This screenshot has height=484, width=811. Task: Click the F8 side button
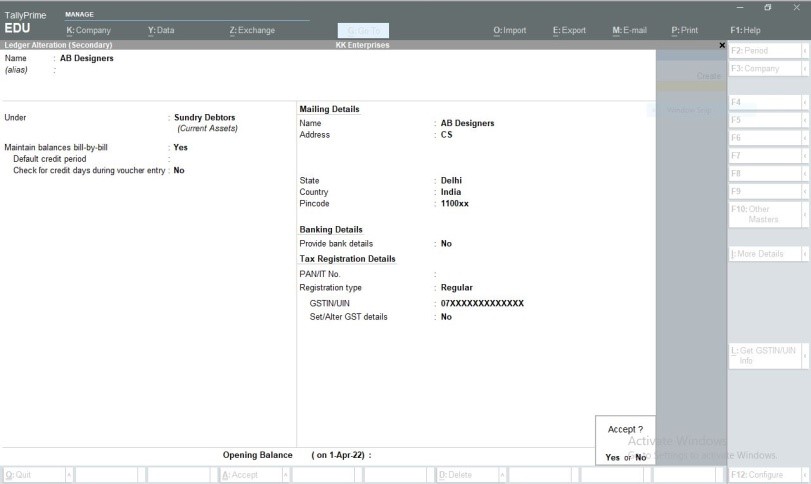tap(765, 173)
